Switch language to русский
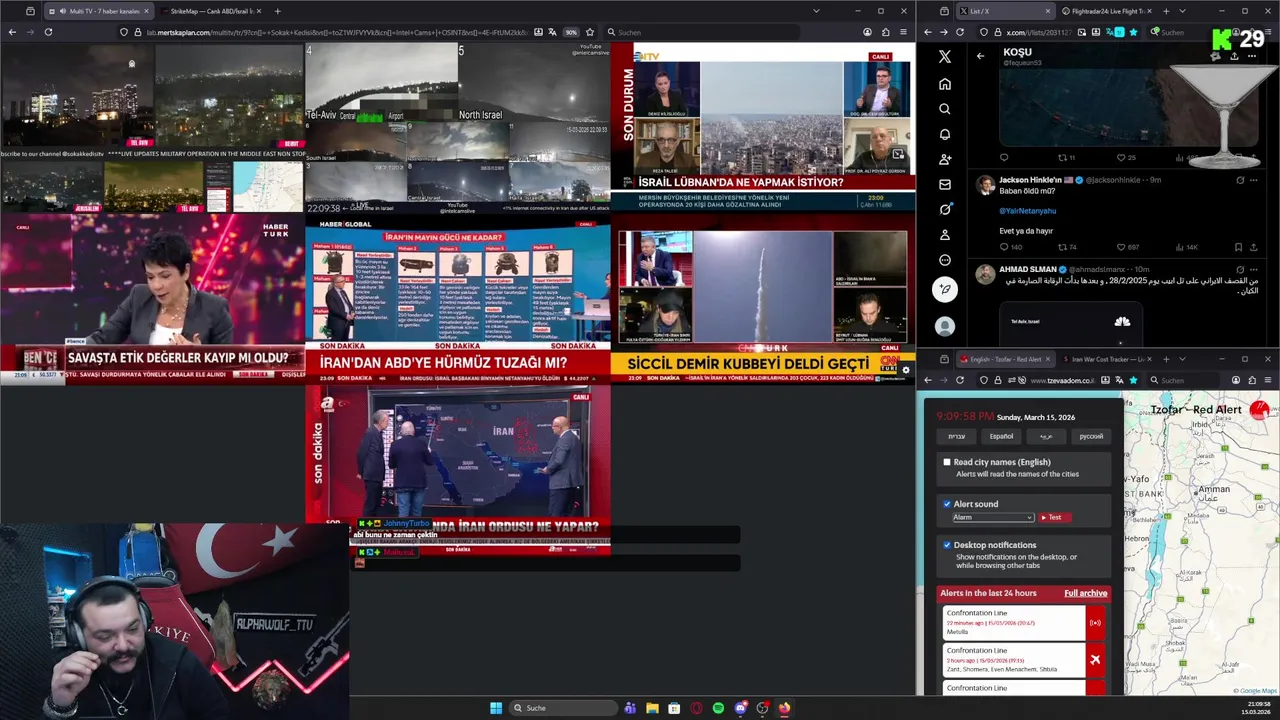 coord(1091,436)
